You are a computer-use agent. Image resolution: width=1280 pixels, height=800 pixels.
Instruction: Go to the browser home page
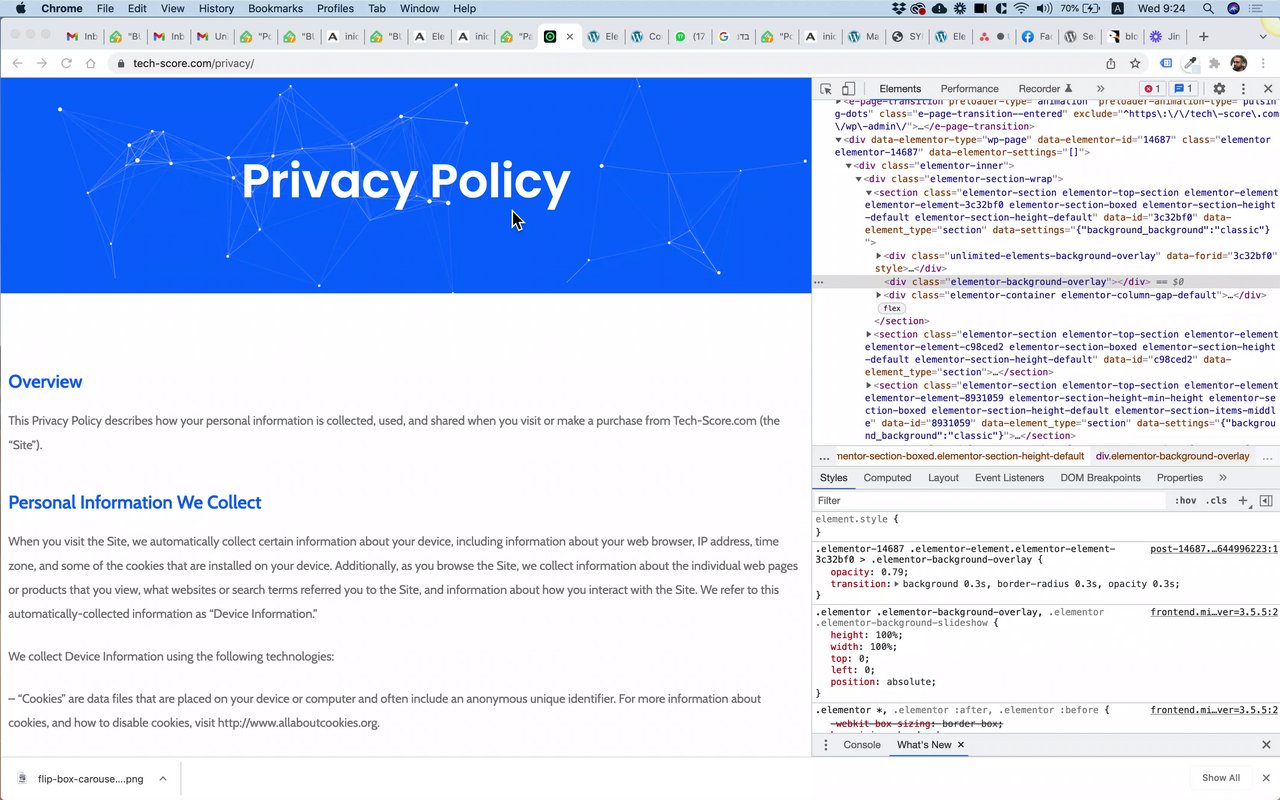click(91, 63)
